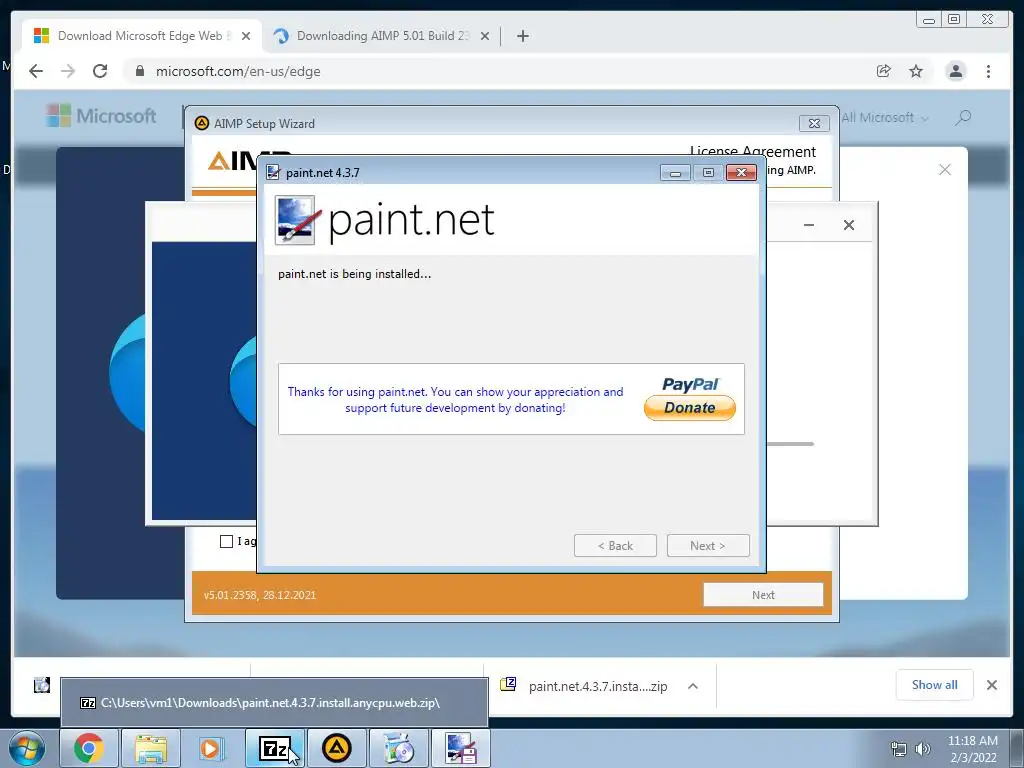Click the search icon on Microsoft site
1024x768 pixels.
coord(963,118)
